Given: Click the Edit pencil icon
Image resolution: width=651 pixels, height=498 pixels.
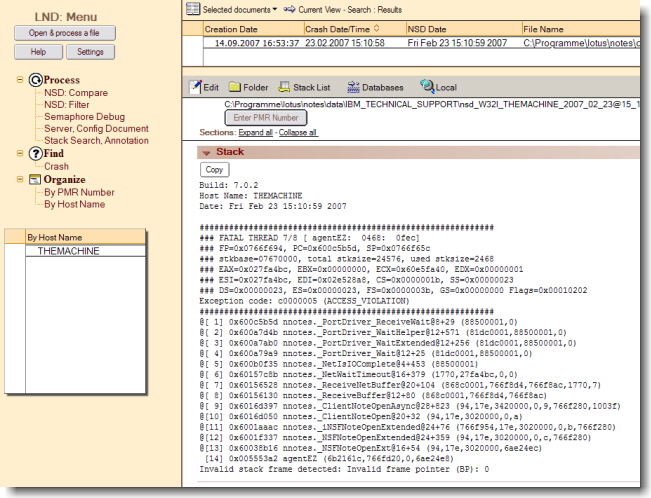Looking at the screenshot, I should (195, 87).
